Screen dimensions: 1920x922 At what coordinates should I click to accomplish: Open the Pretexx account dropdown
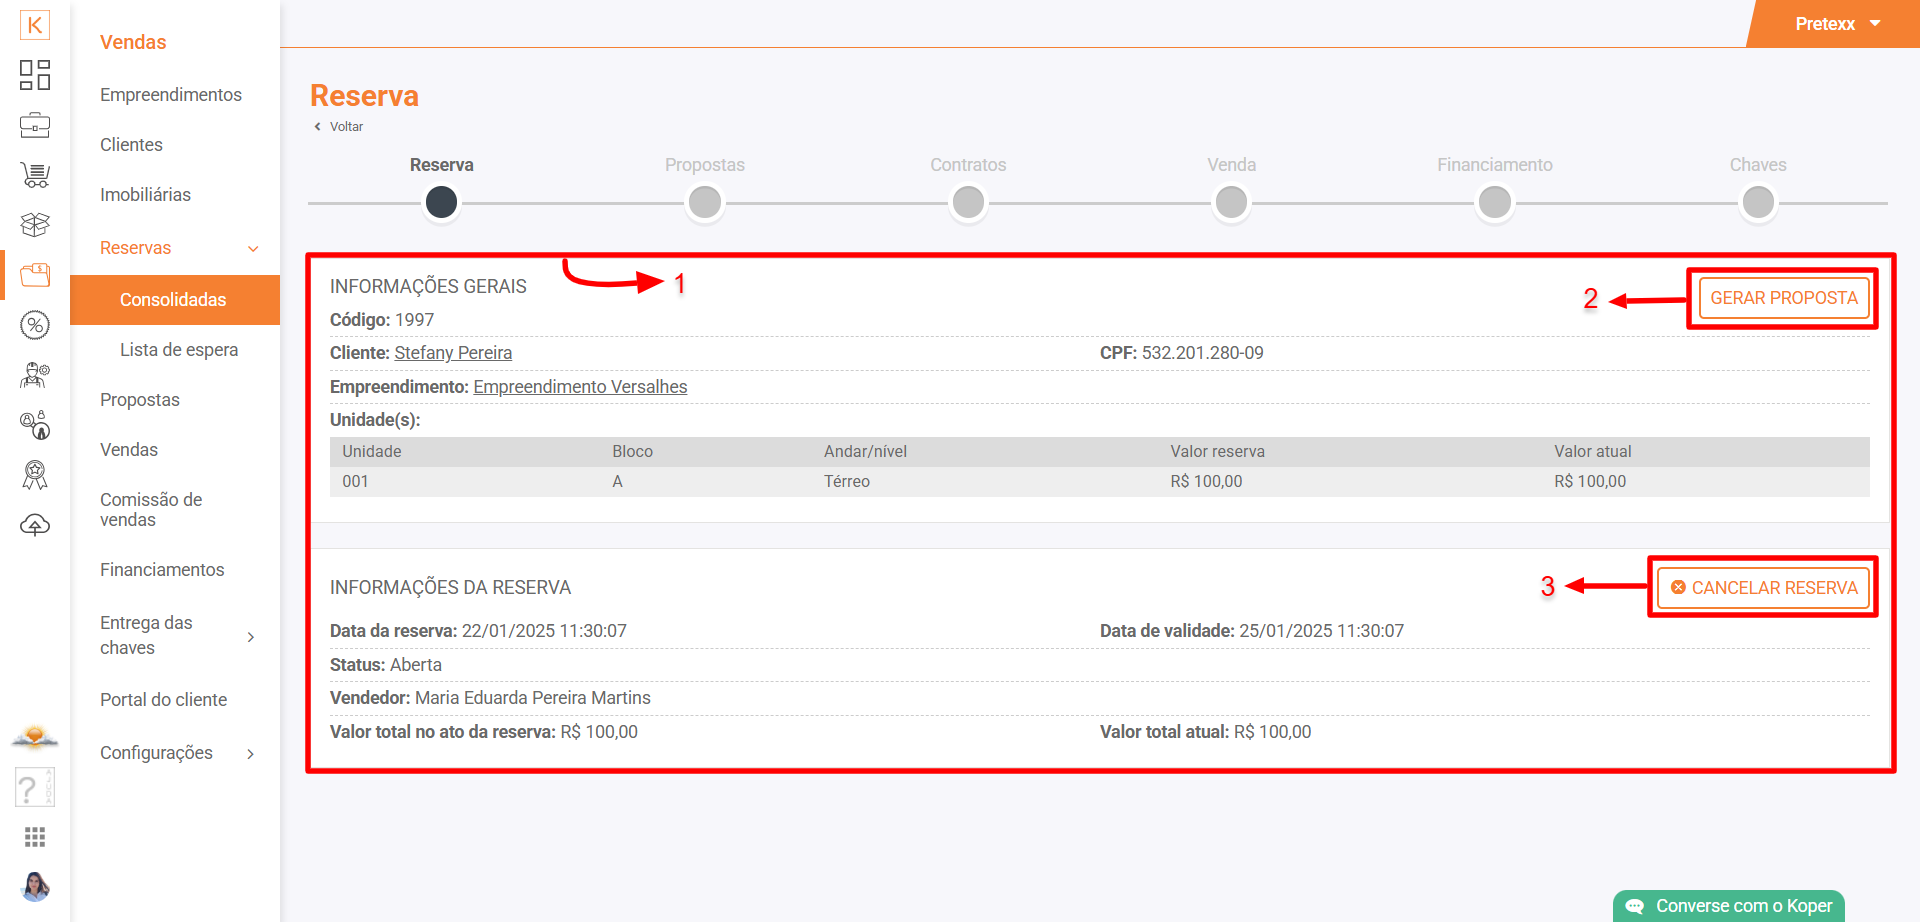click(1837, 24)
